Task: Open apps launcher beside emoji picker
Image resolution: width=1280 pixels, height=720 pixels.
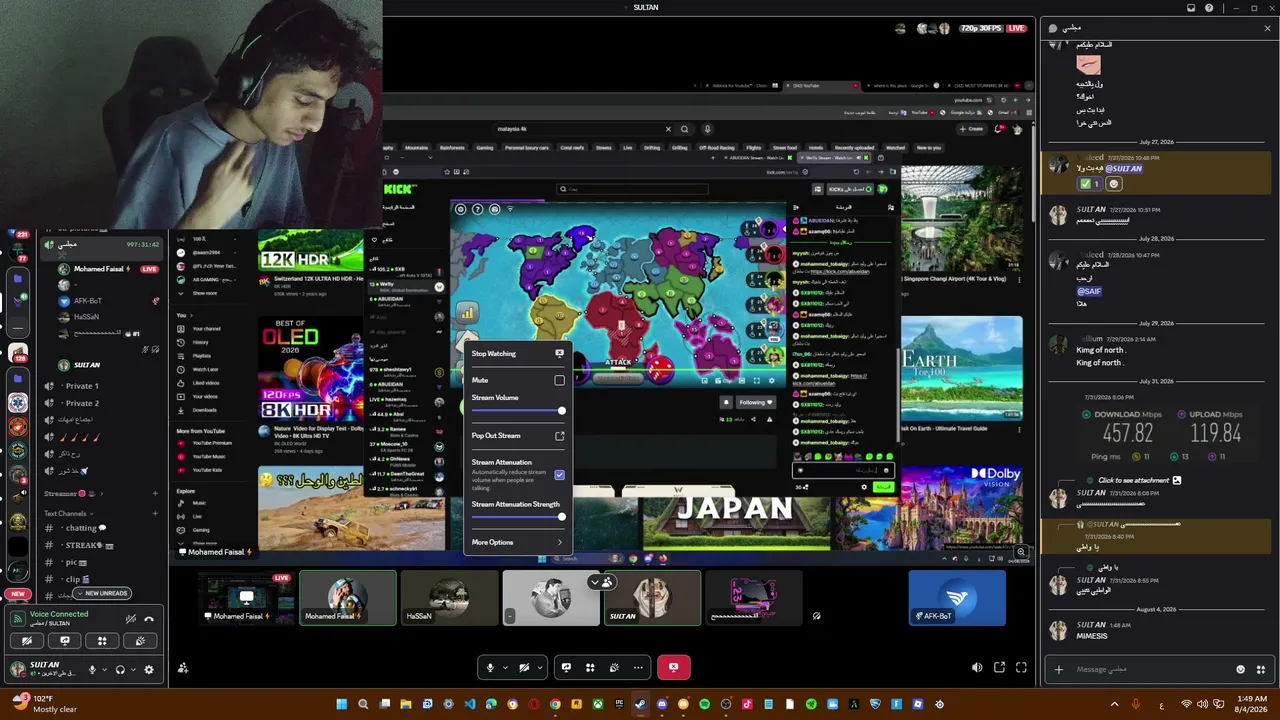Action: click(1261, 669)
